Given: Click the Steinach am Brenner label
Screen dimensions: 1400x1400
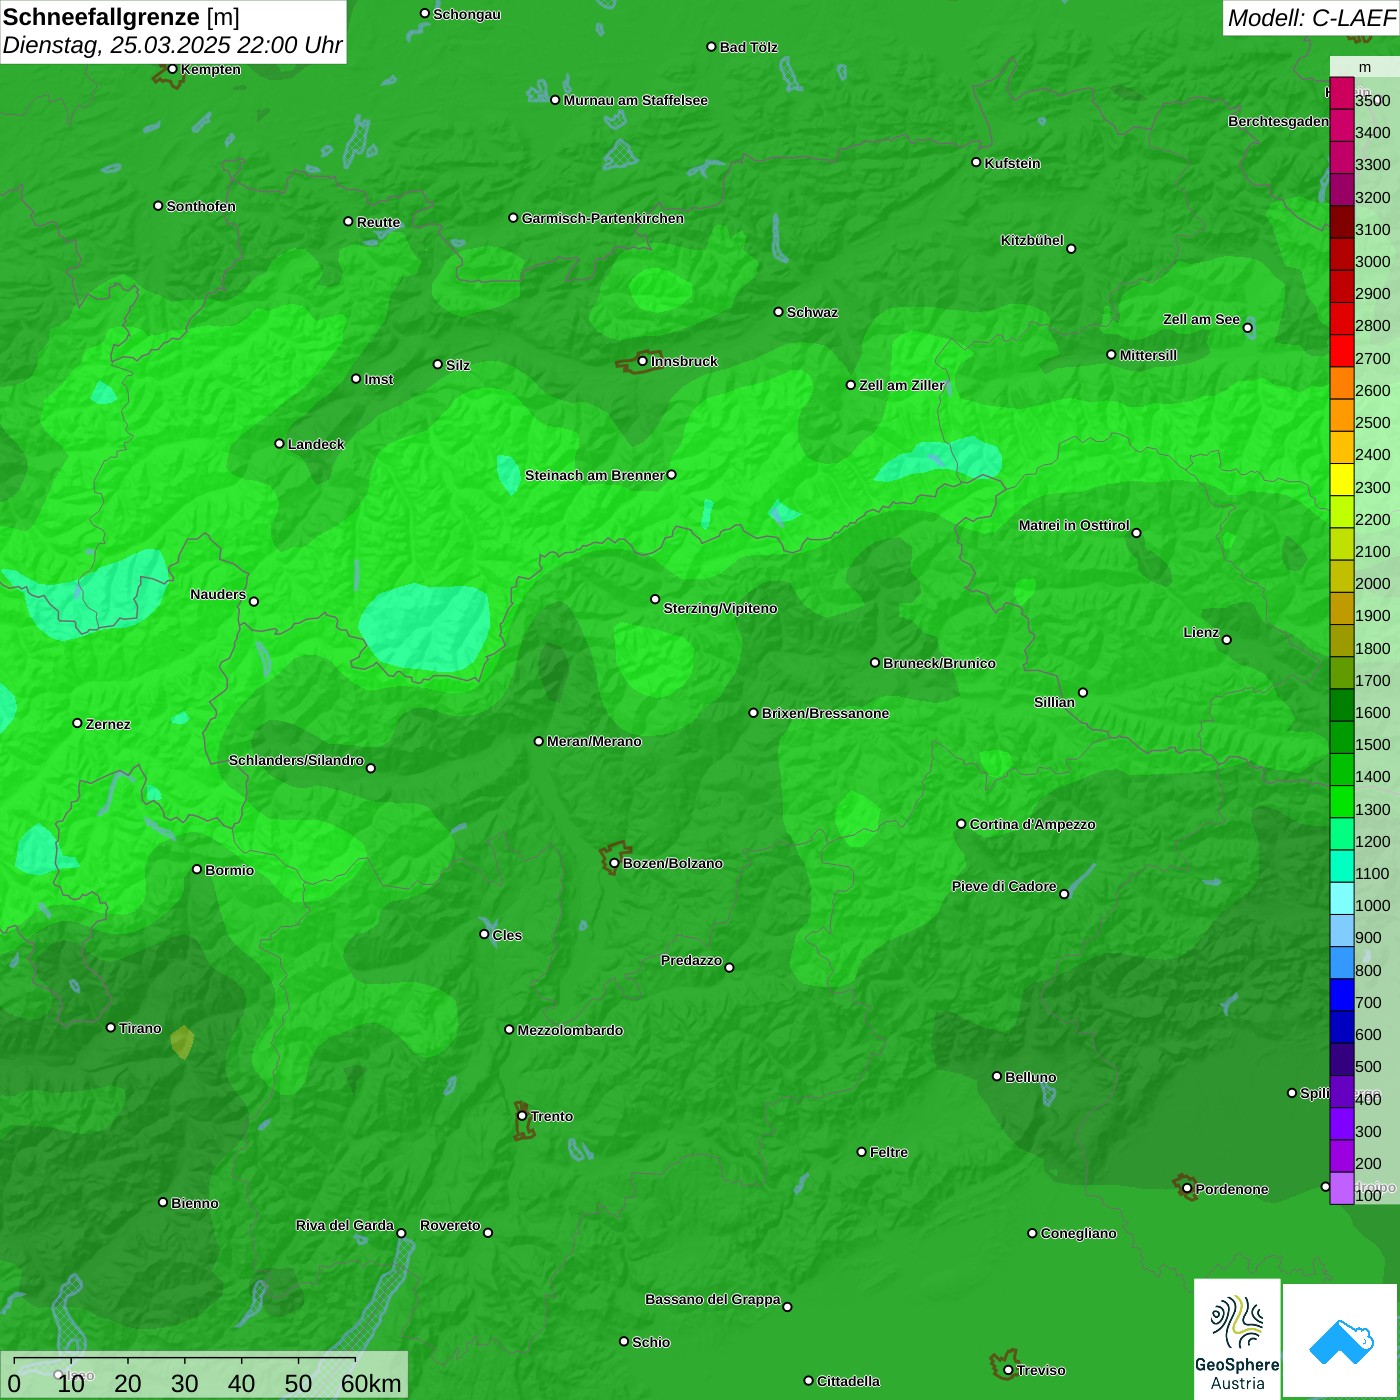Looking at the screenshot, I should [x=594, y=475].
